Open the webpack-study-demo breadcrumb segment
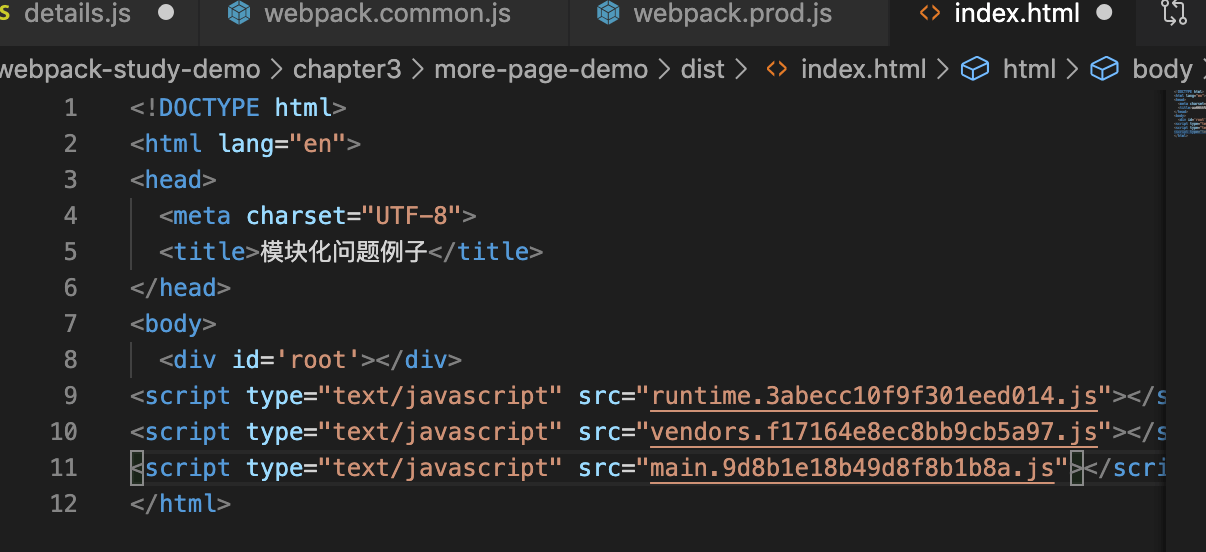This screenshot has height=552, width=1206. click(x=130, y=69)
